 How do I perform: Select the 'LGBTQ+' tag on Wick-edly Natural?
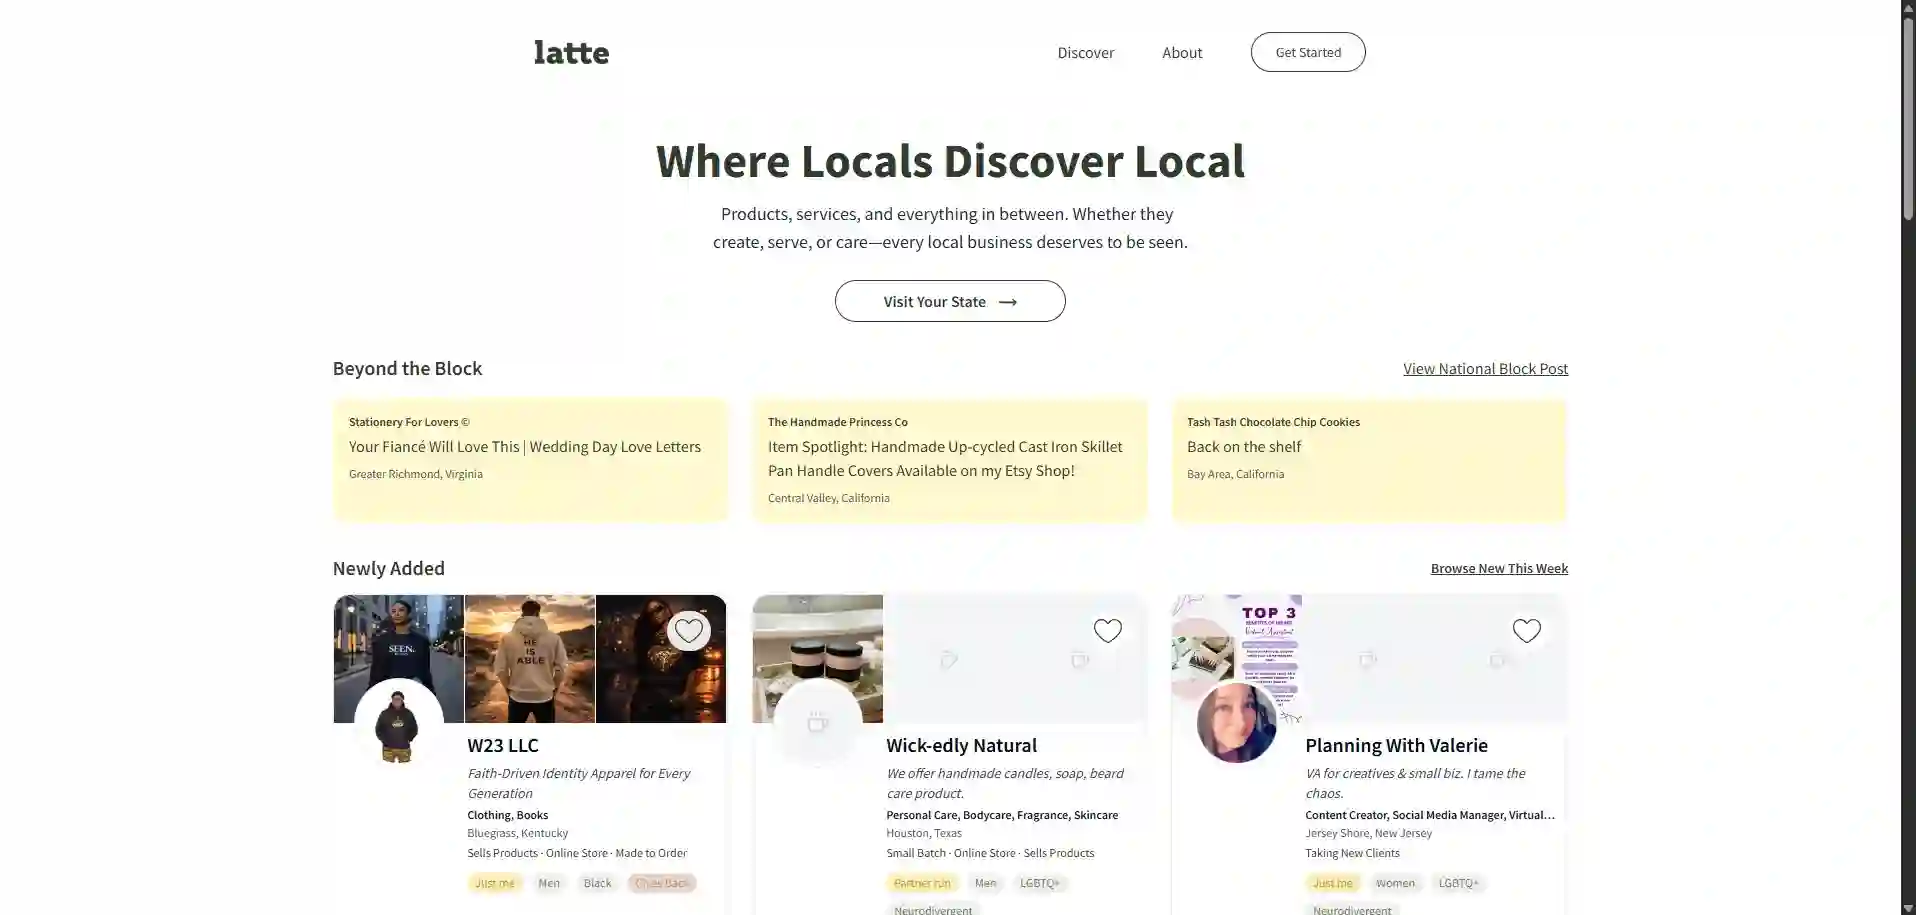[1040, 883]
